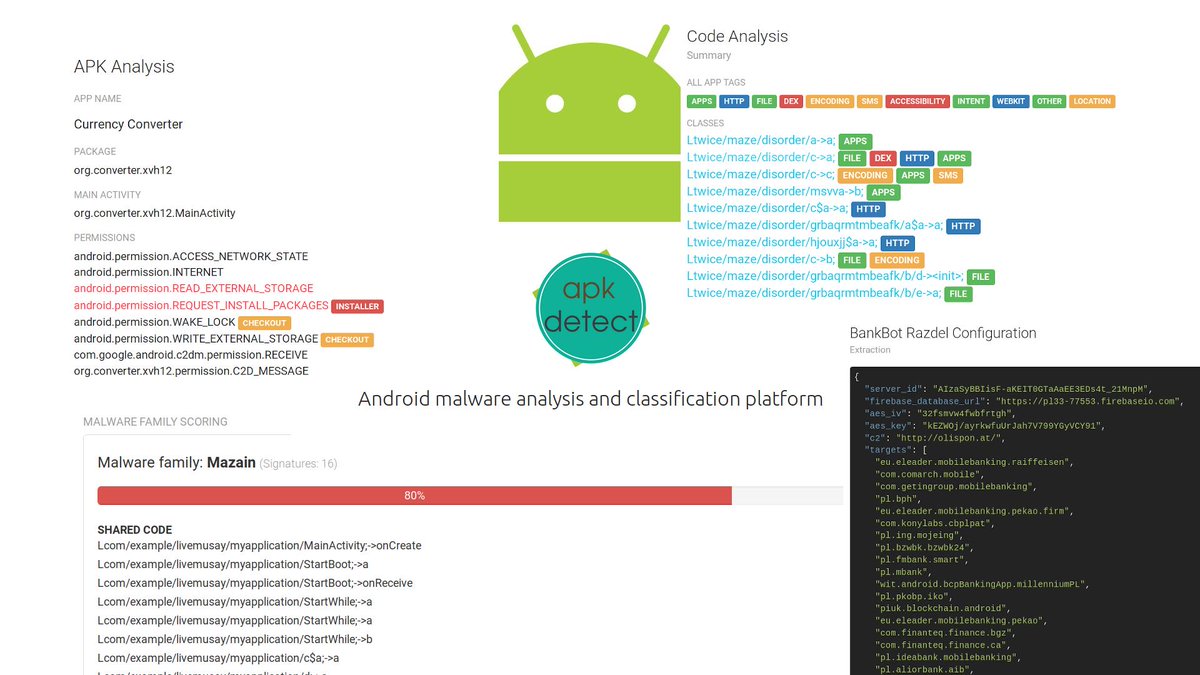The image size is (1200, 675).
Task: Open class link grbaqrmtmbeafk/a$a->a;
Action: (815, 226)
